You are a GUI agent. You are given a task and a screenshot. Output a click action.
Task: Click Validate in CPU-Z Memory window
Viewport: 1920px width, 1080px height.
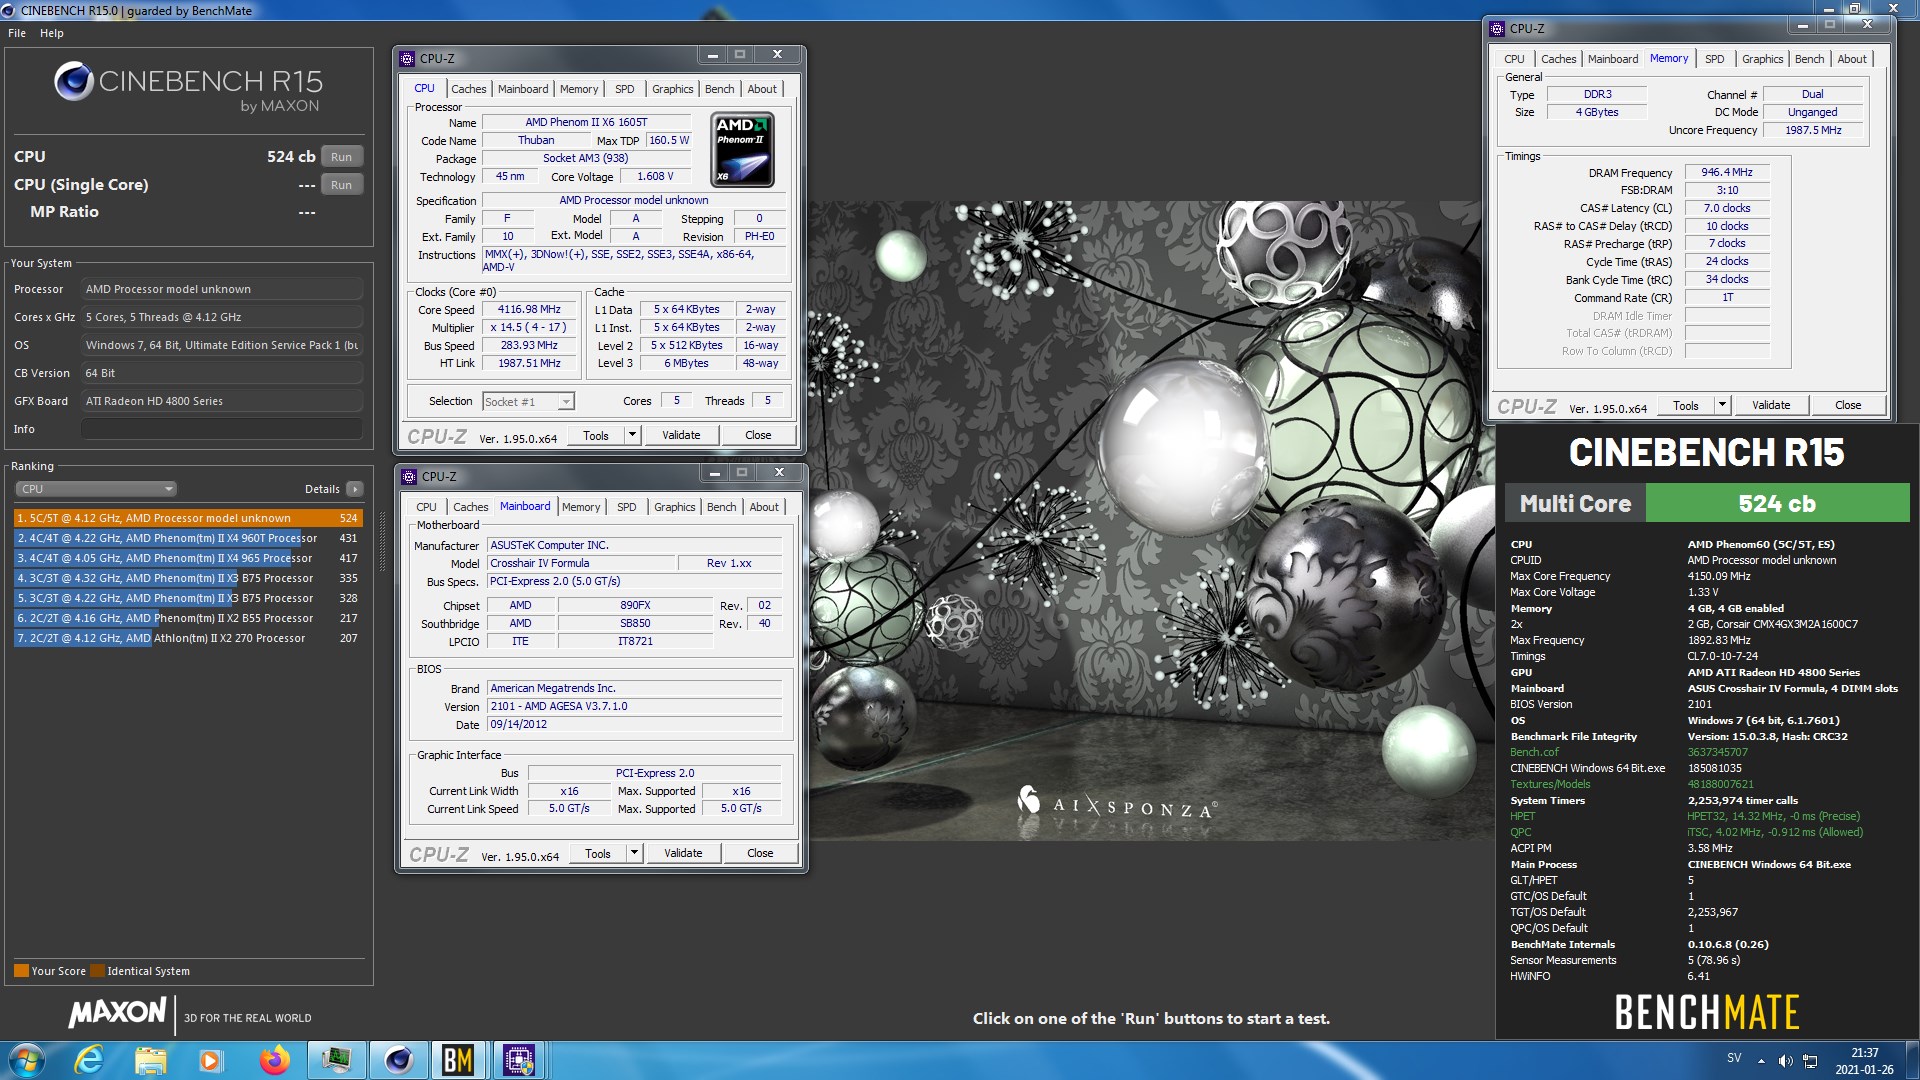pyautogui.click(x=1771, y=405)
